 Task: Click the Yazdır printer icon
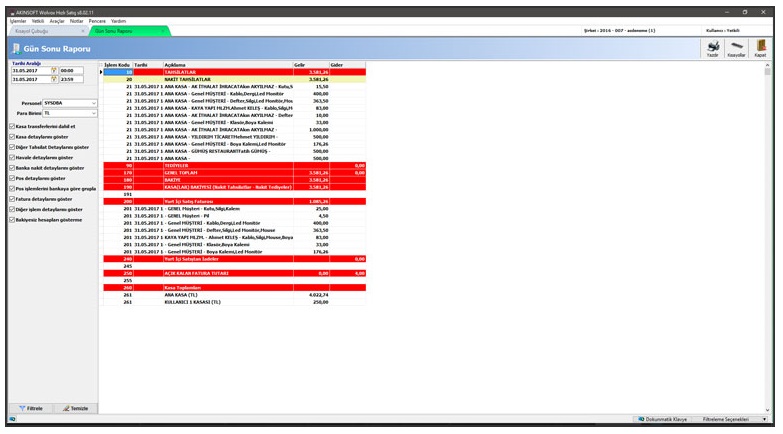(x=712, y=46)
